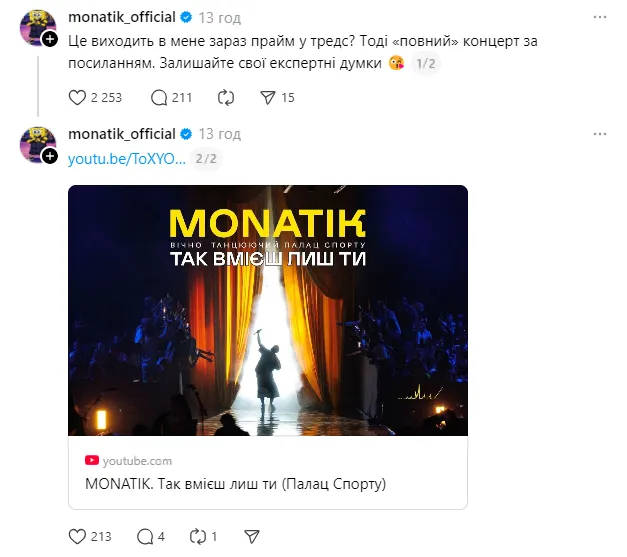This screenshot has width=627, height=557.
Task: Share the first post via the send icon
Action: click(x=267, y=97)
